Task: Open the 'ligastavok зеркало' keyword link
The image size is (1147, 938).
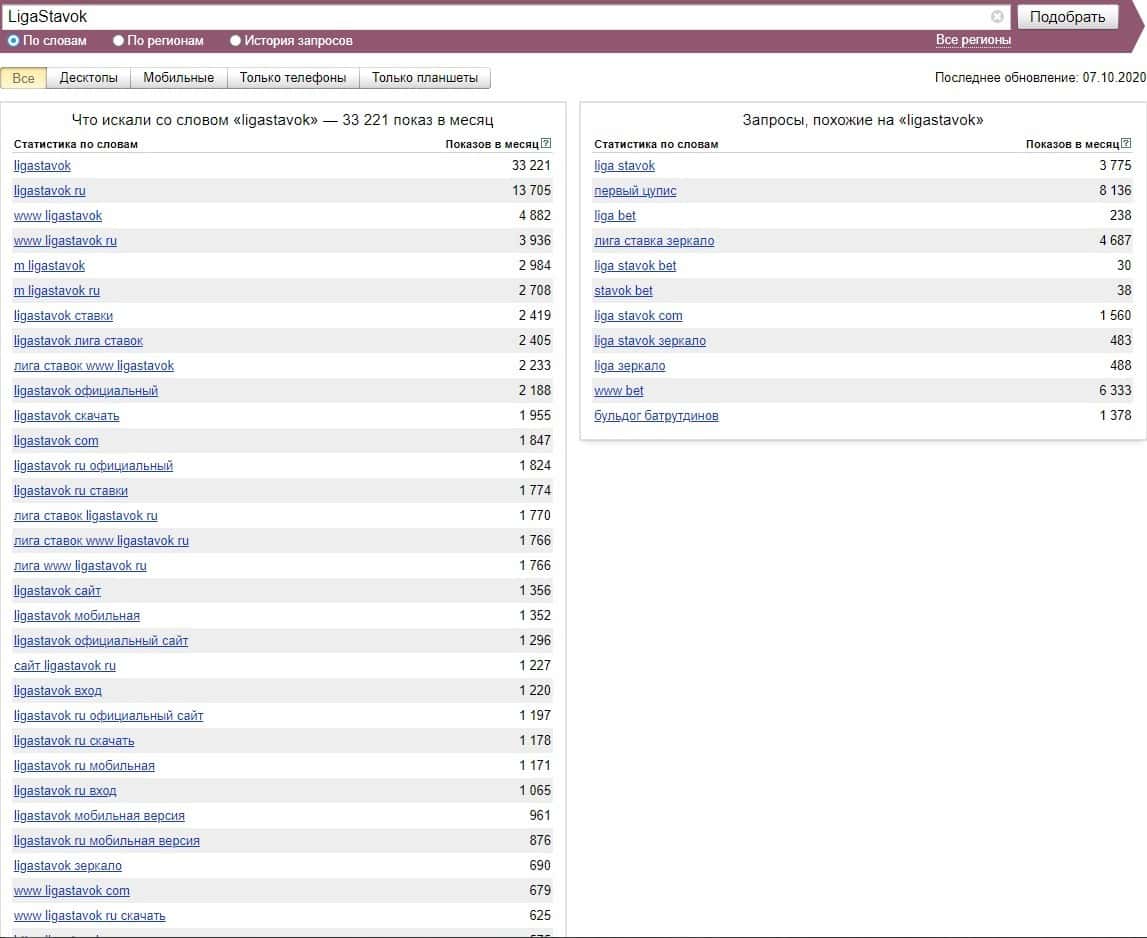Action: pos(68,866)
